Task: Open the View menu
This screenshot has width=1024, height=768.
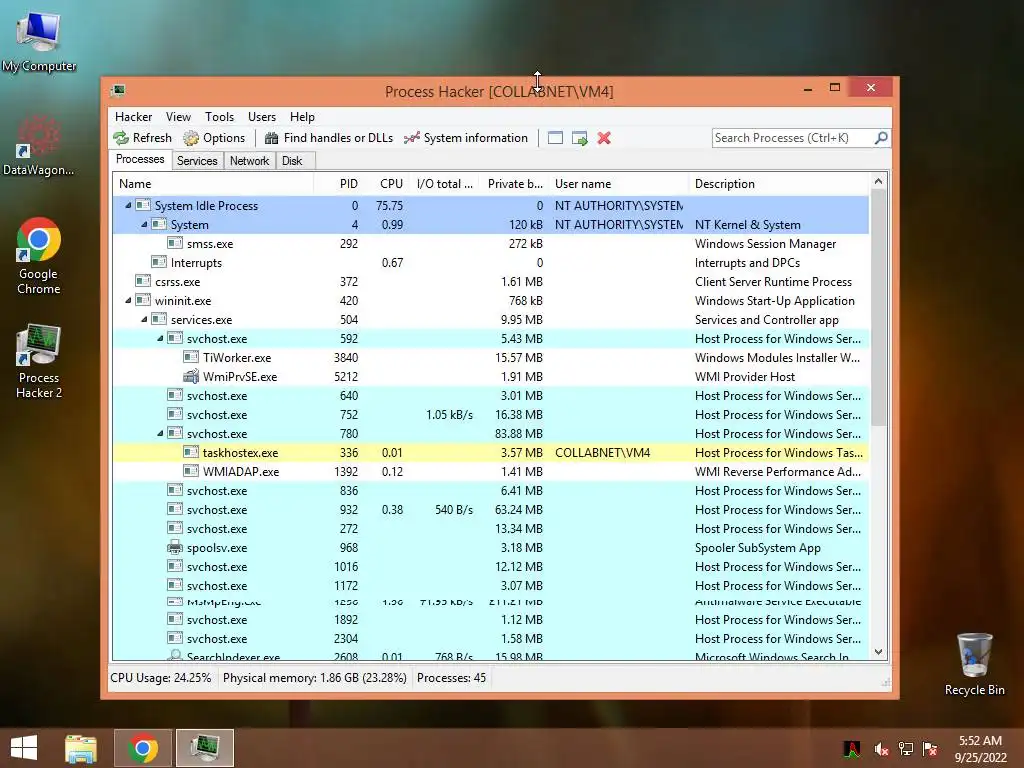Action: click(178, 117)
